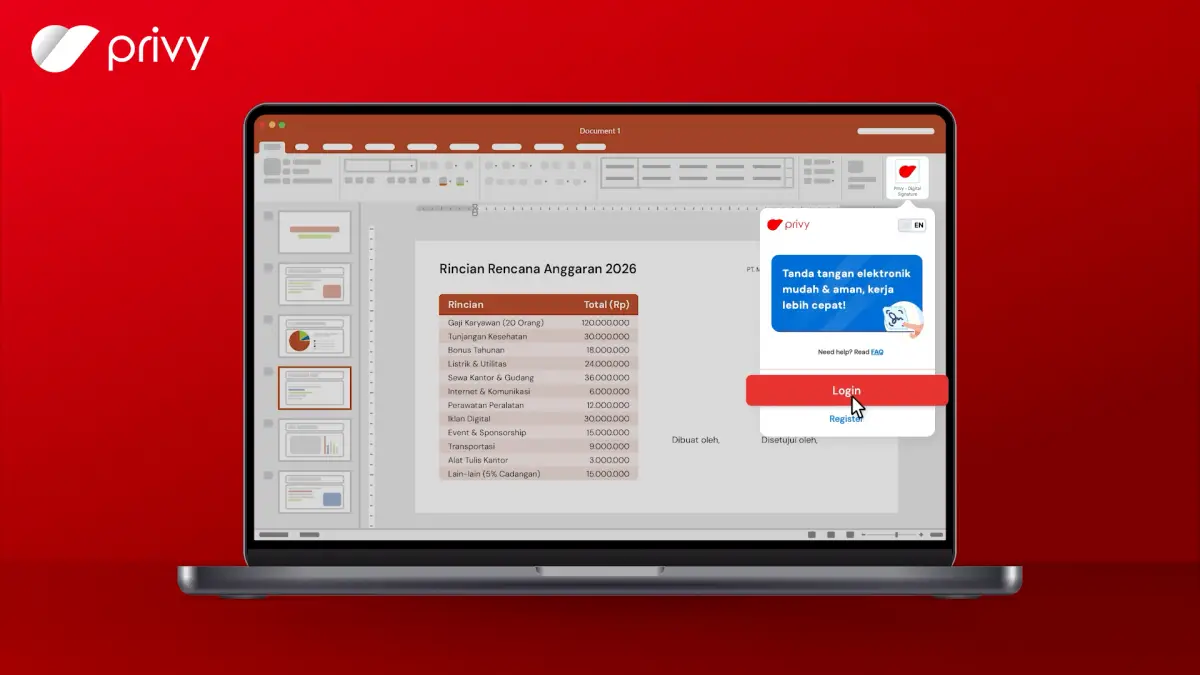
Task: Click the signature illustration on the blue banner
Action: pyautogui.click(x=900, y=318)
